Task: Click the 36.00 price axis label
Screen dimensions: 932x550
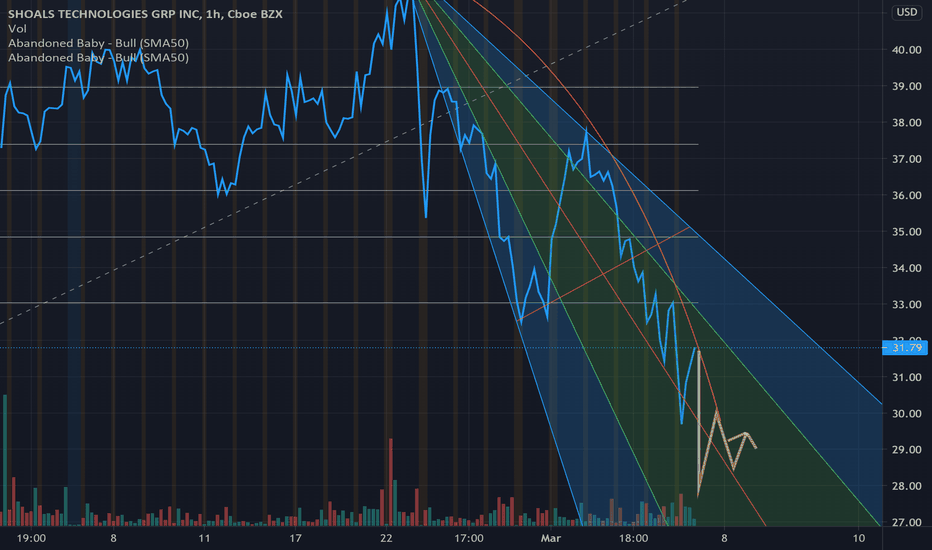Action: (x=906, y=196)
